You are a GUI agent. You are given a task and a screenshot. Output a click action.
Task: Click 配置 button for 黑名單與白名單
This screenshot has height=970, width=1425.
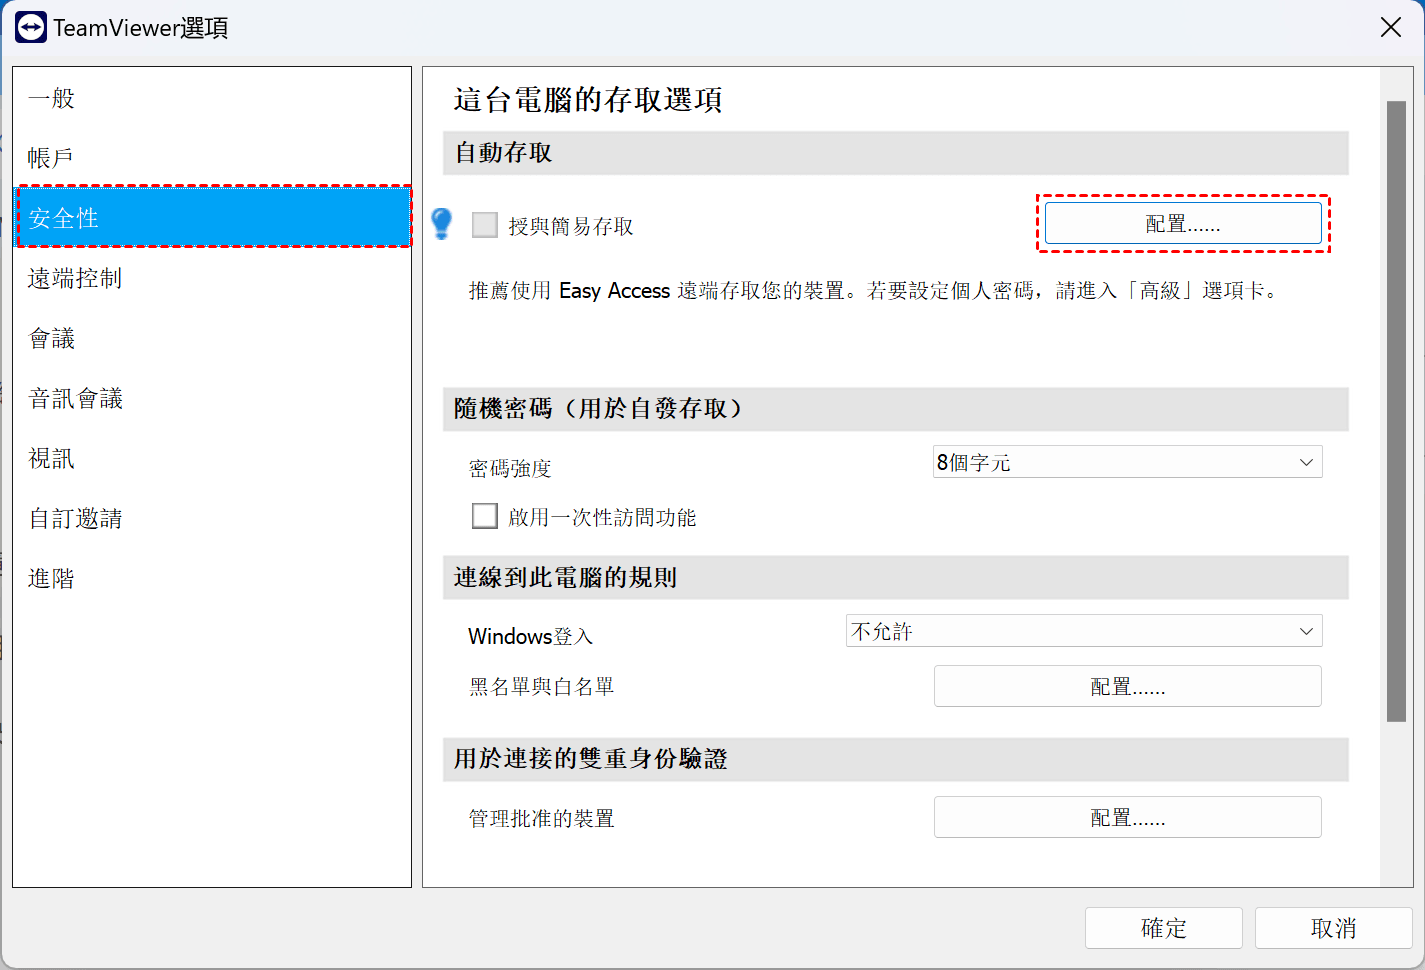(1127, 686)
